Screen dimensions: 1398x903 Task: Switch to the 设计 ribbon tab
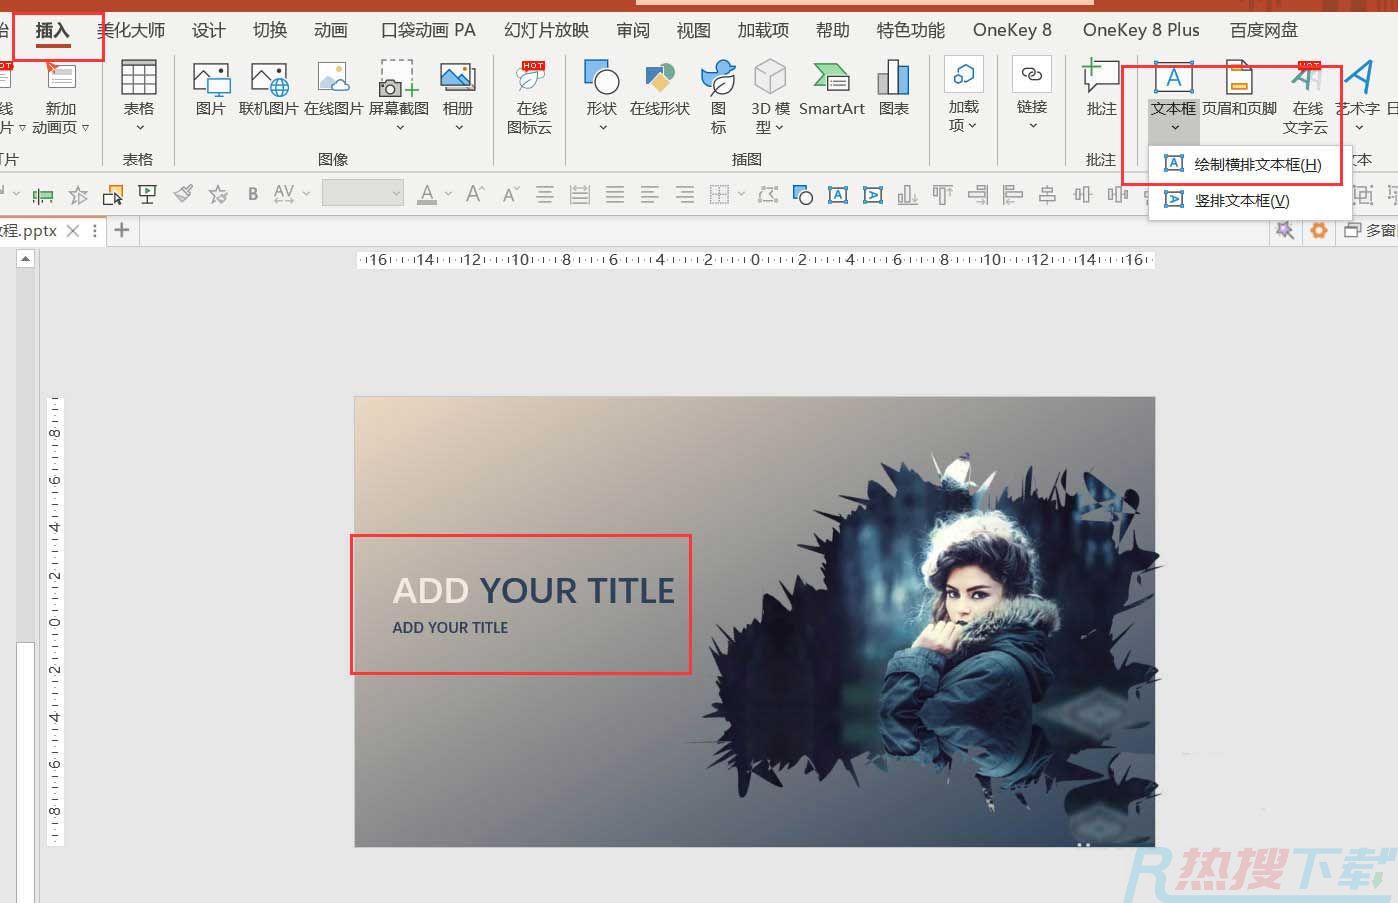click(208, 30)
